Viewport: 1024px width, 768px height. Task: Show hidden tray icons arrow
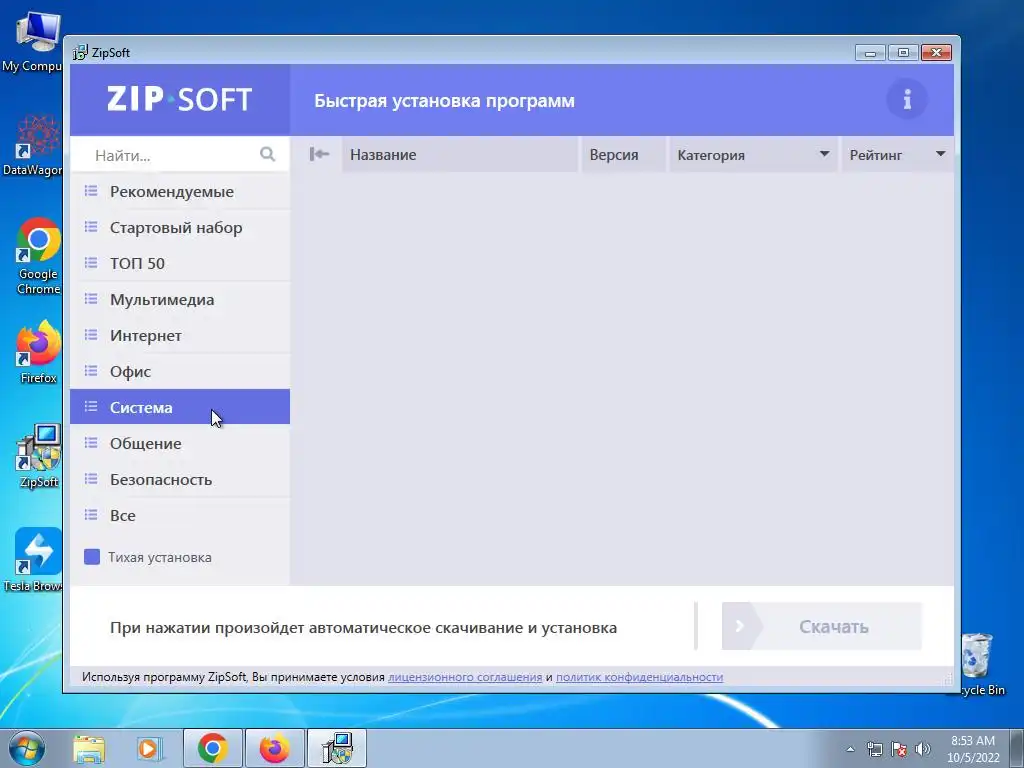tap(850, 749)
